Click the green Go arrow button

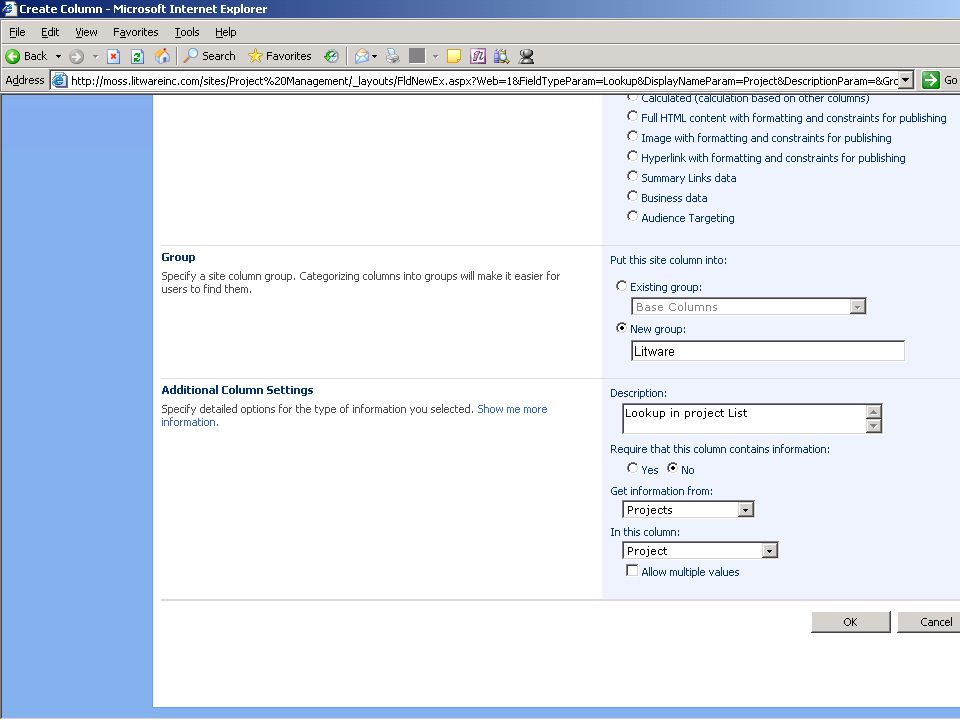(x=931, y=80)
